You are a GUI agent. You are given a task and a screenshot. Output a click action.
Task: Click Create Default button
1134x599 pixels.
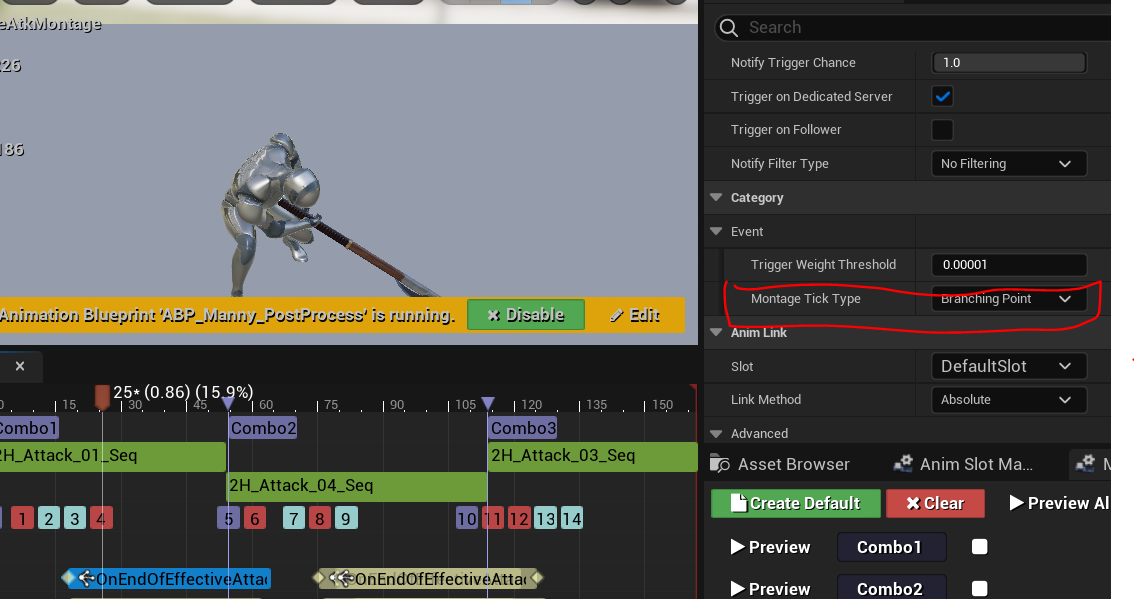pos(796,503)
